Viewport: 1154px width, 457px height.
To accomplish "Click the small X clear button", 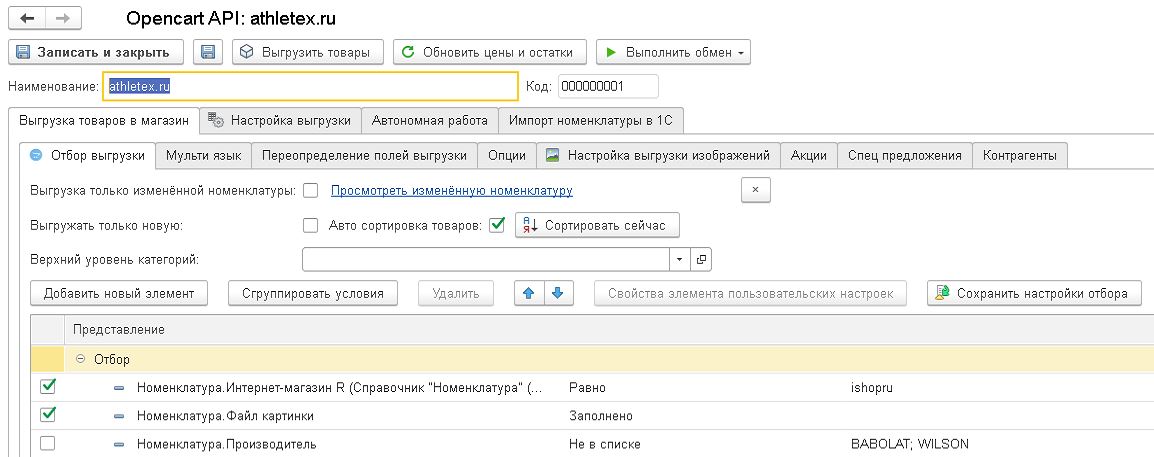I will tap(755, 190).
